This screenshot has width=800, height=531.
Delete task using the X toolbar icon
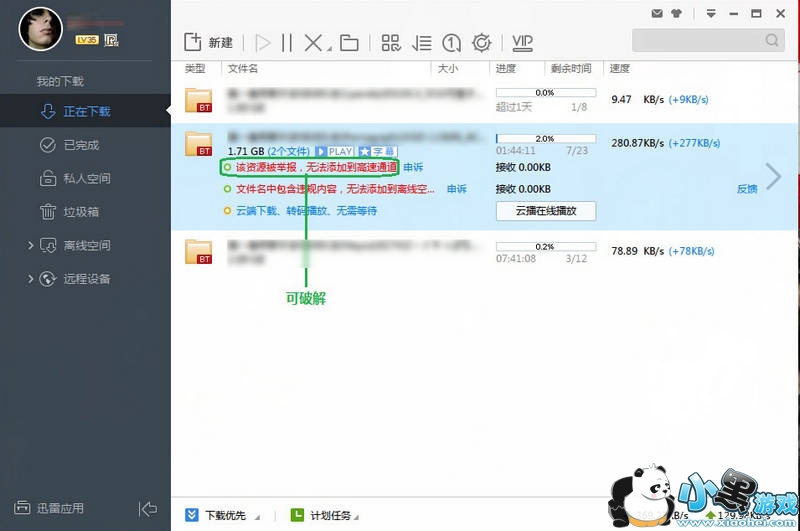point(313,43)
